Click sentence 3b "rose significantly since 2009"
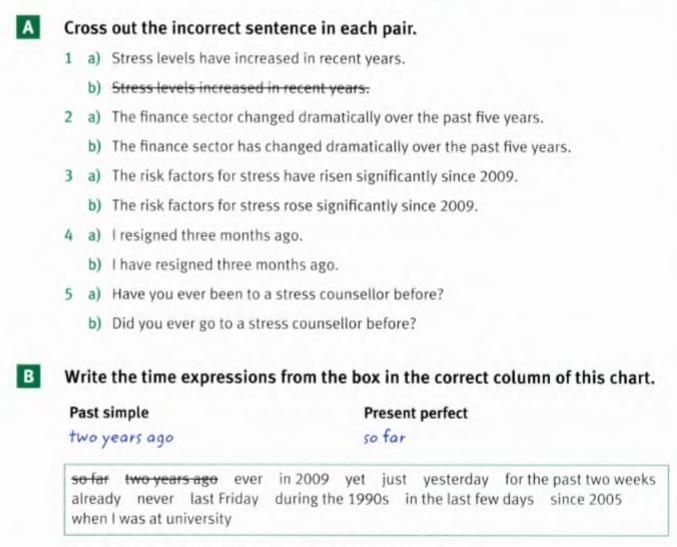 click(294, 207)
